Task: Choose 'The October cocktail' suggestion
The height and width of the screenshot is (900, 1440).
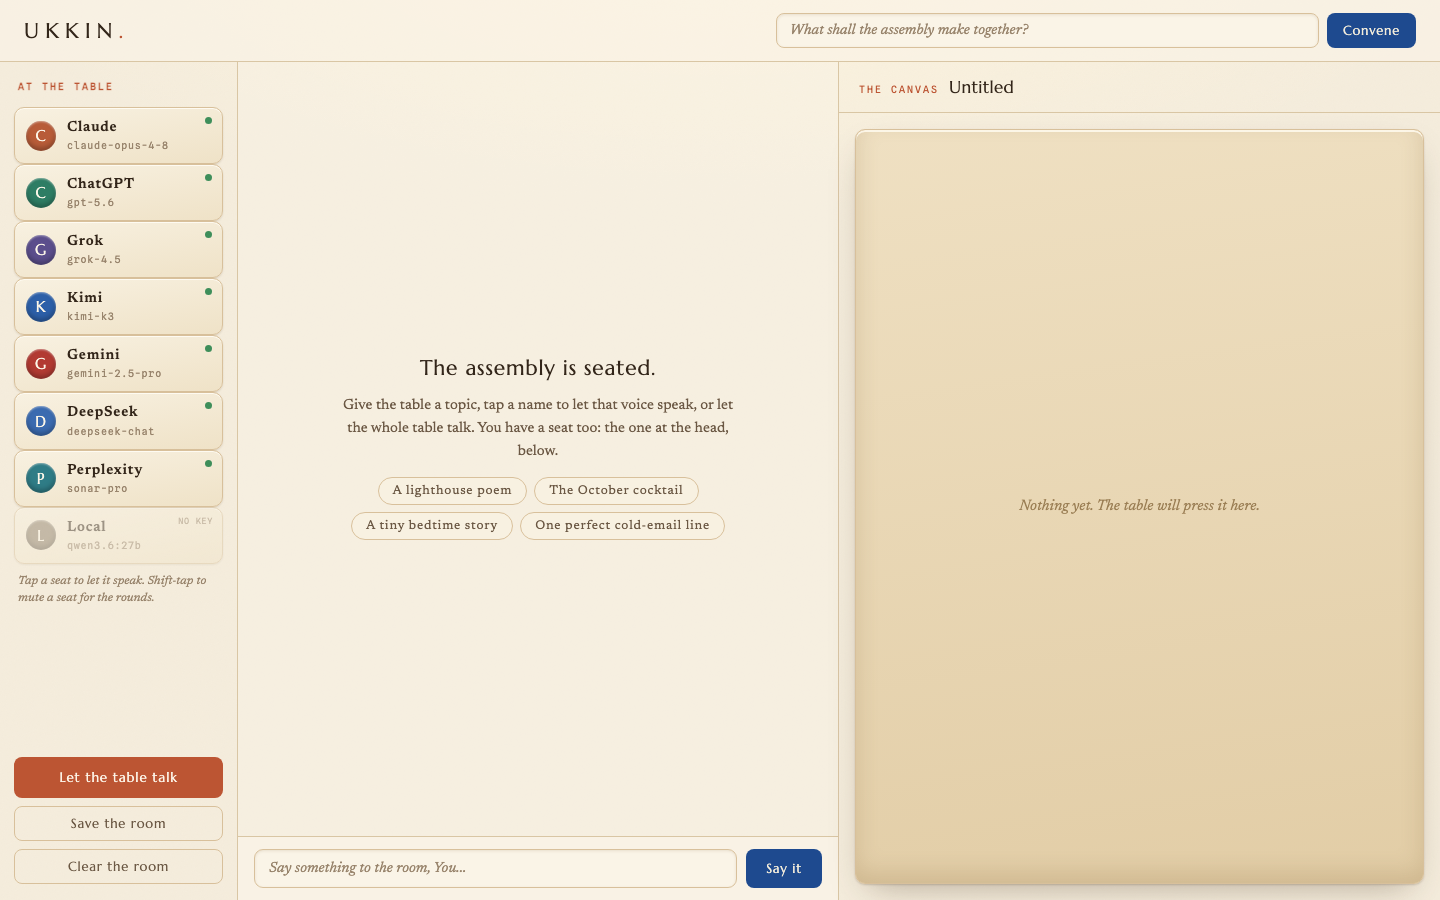Action: (x=616, y=491)
